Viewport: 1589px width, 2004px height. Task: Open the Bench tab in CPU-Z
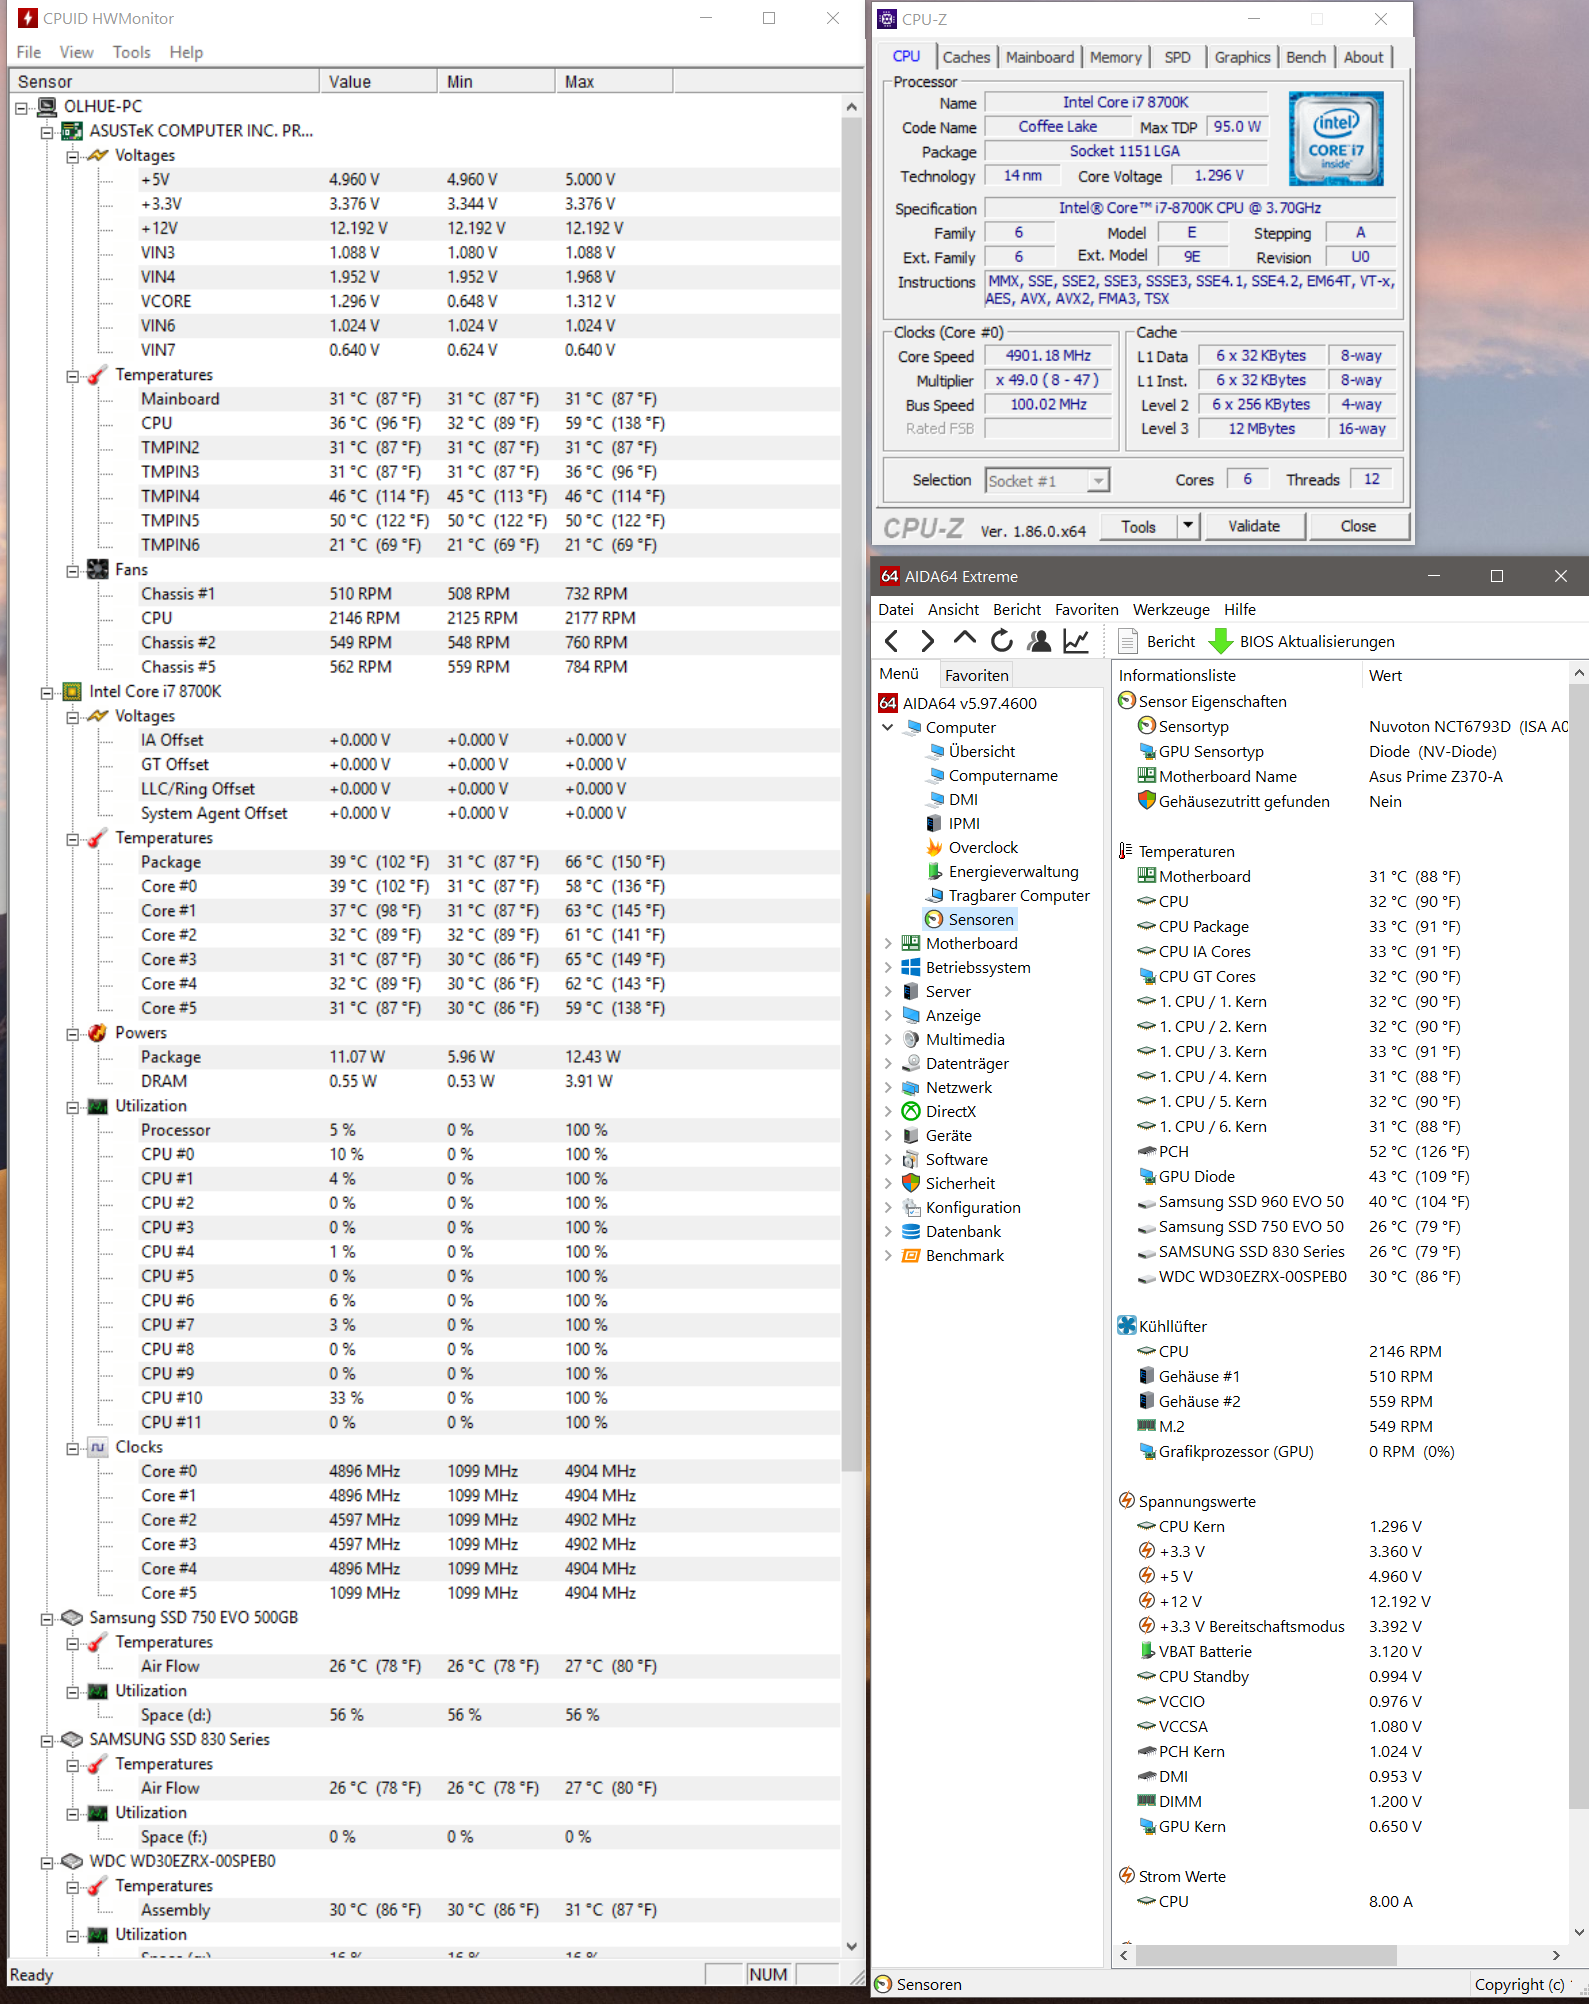coord(1305,57)
